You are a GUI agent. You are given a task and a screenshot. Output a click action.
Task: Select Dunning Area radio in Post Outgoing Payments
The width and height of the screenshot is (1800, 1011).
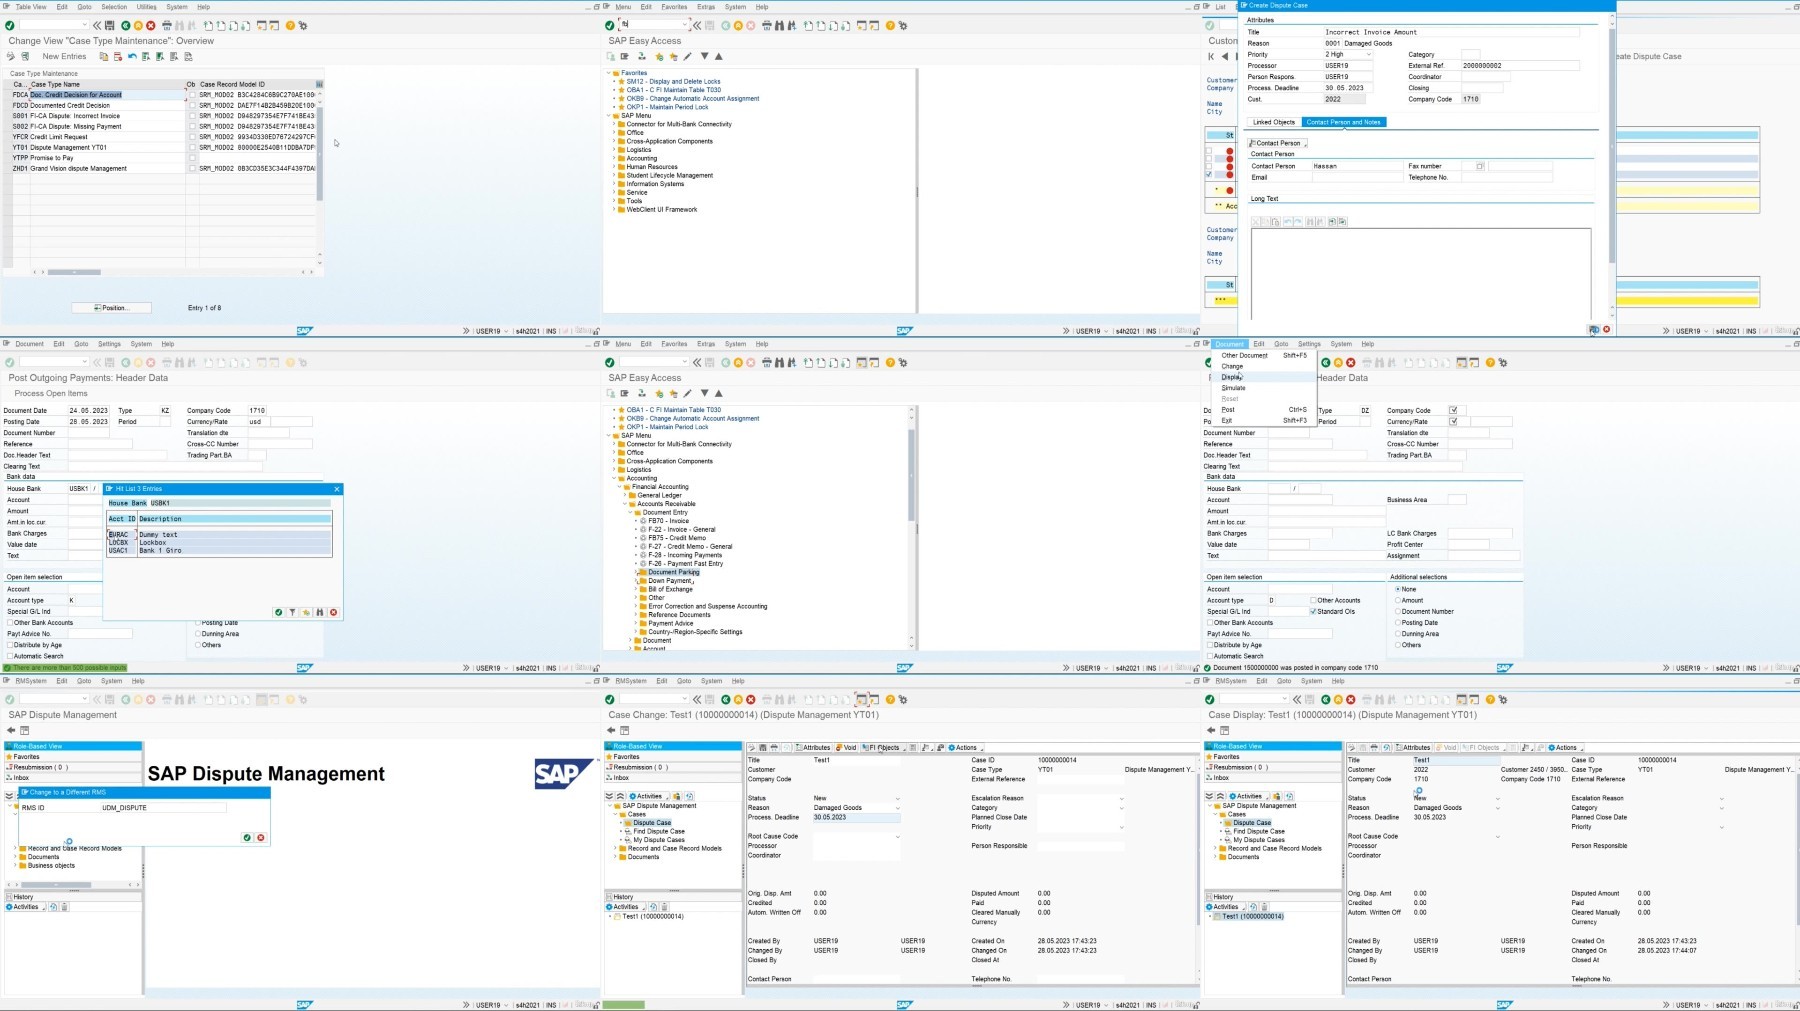197,634
